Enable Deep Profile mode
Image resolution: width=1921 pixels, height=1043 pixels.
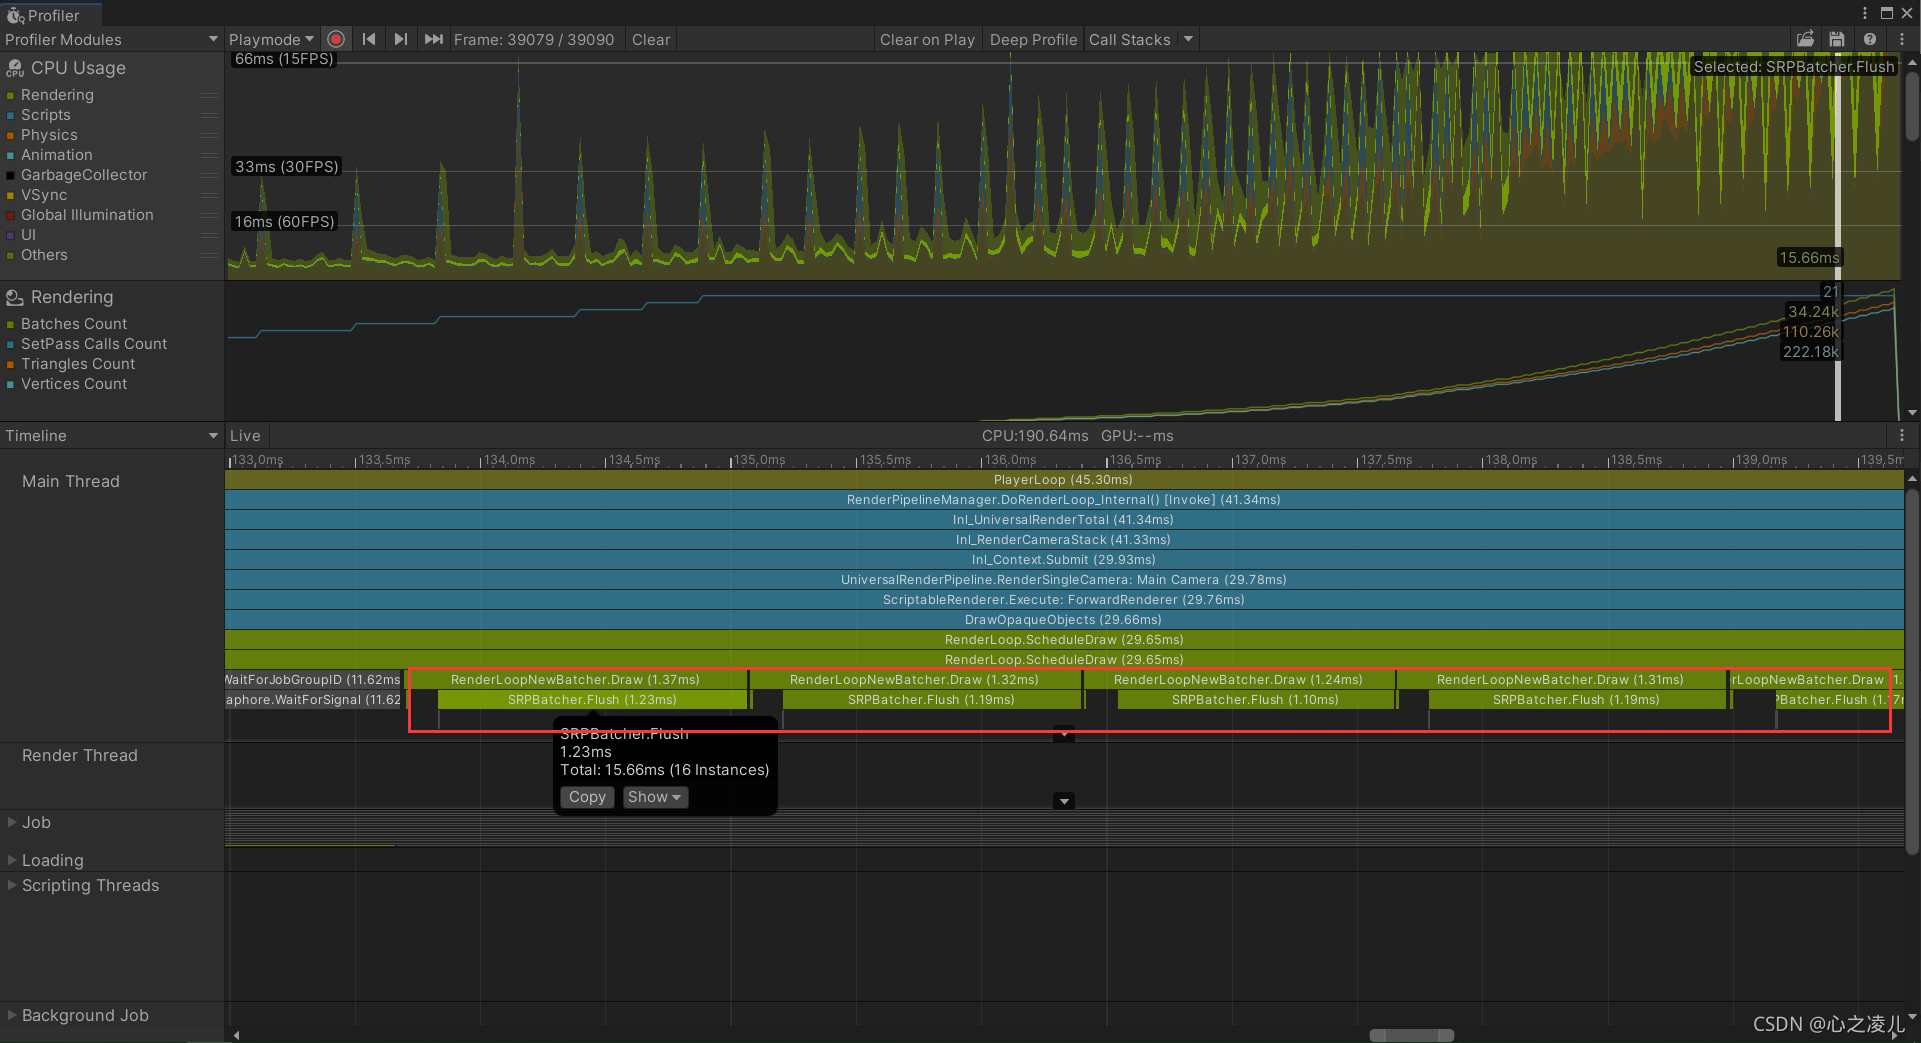pyautogui.click(x=1033, y=39)
